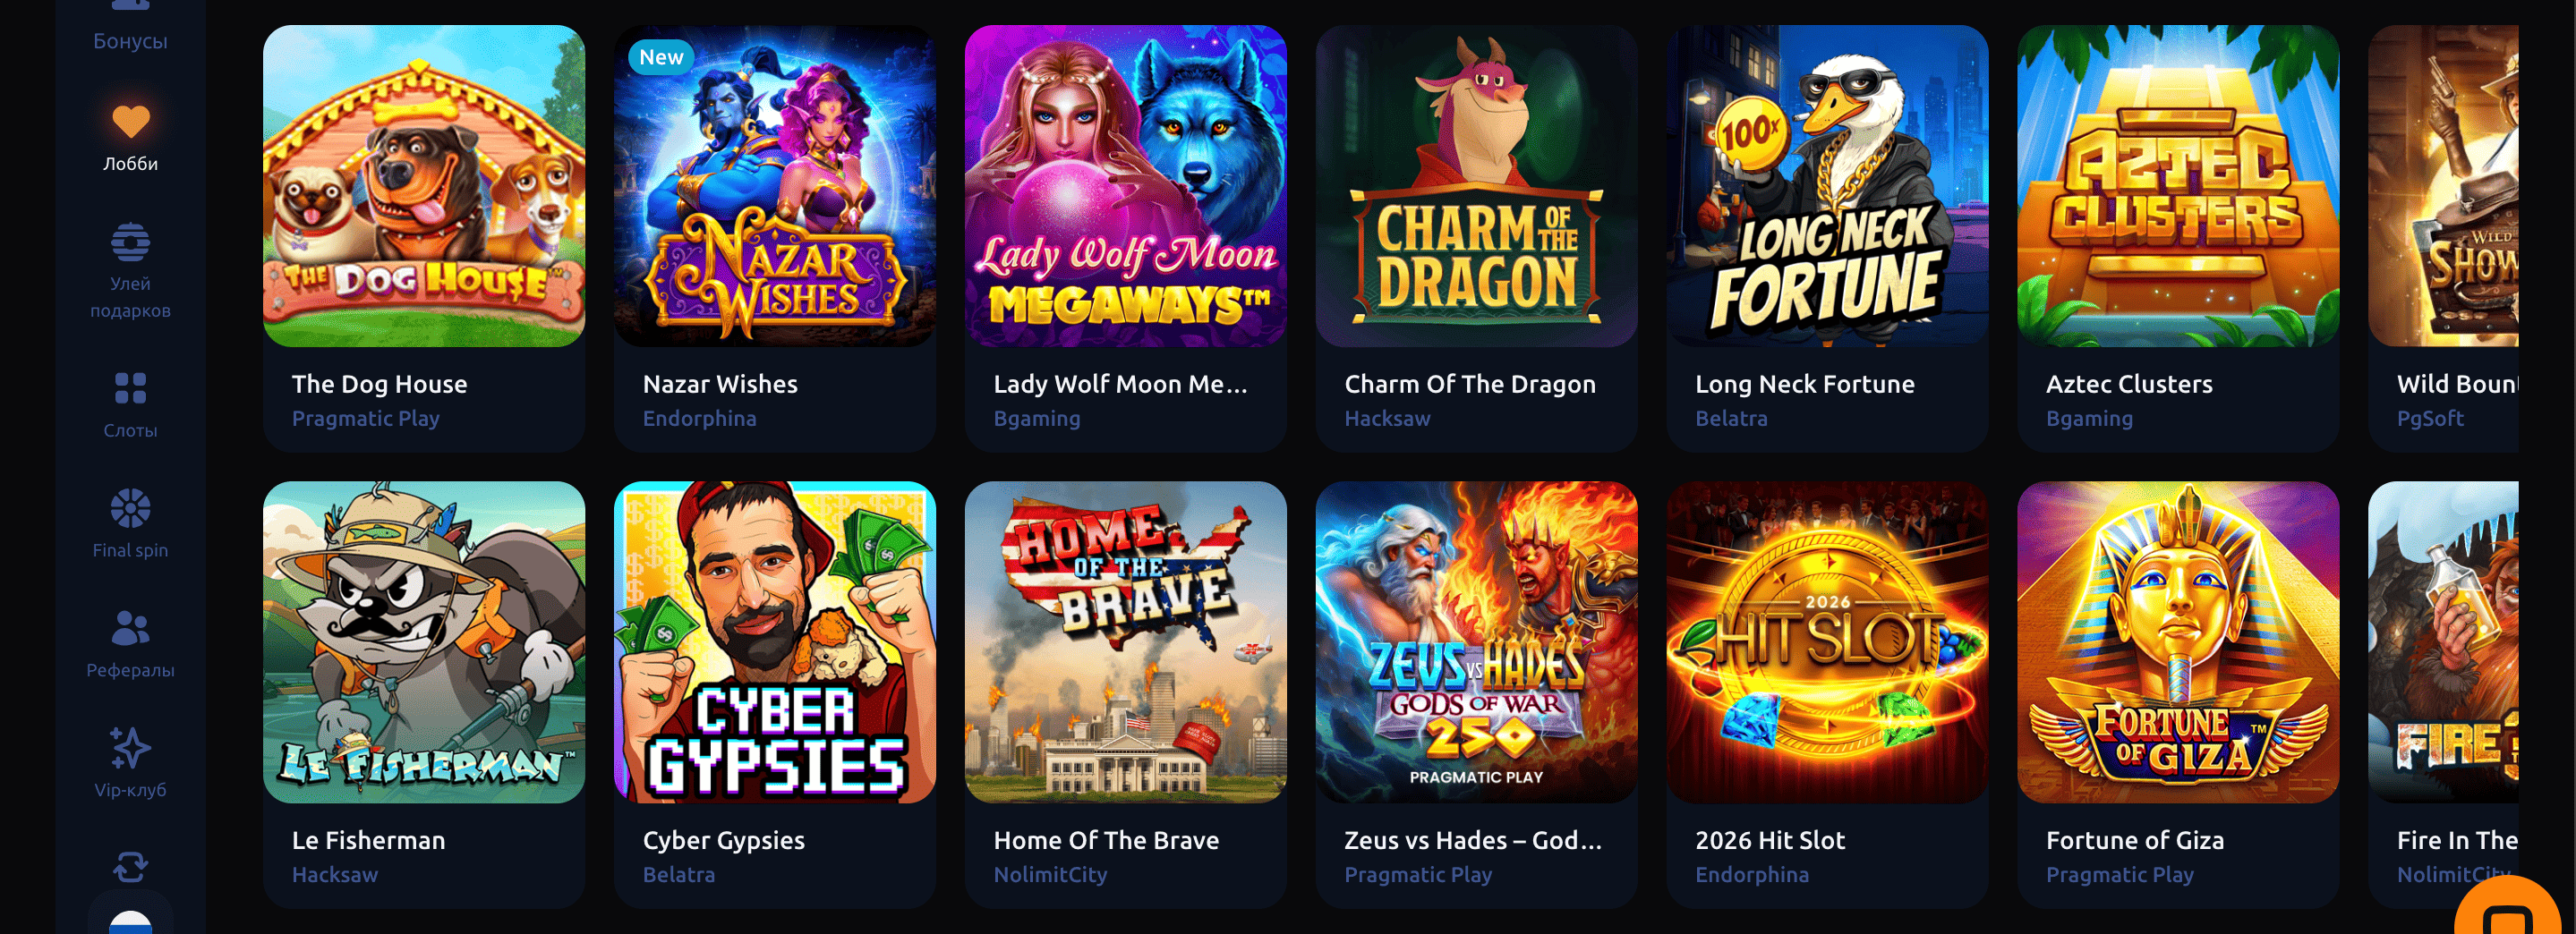This screenshot has height=934, width=2576.
Task: Open Zeus vs Hades Gods of War thumbnail
Action: click(1477, 642)
